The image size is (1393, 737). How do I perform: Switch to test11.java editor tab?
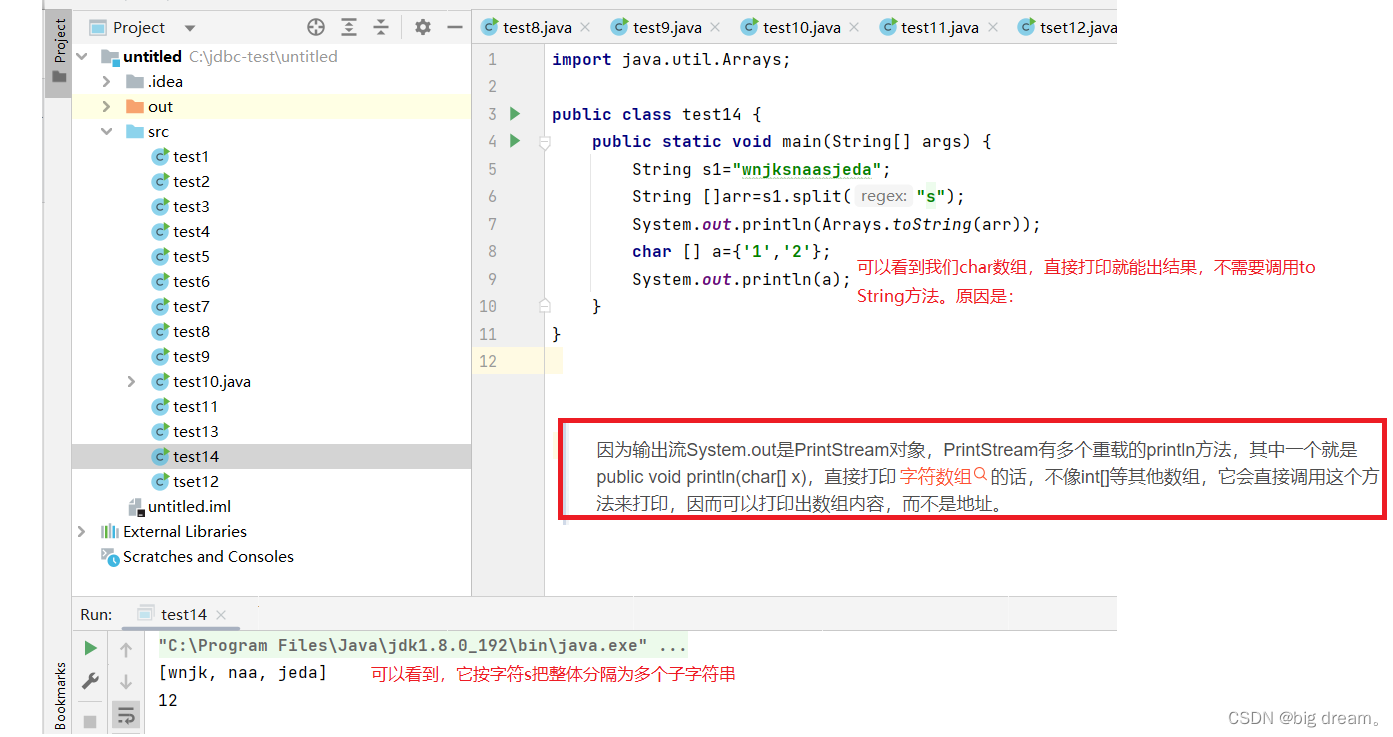click(x=939, y=28)
